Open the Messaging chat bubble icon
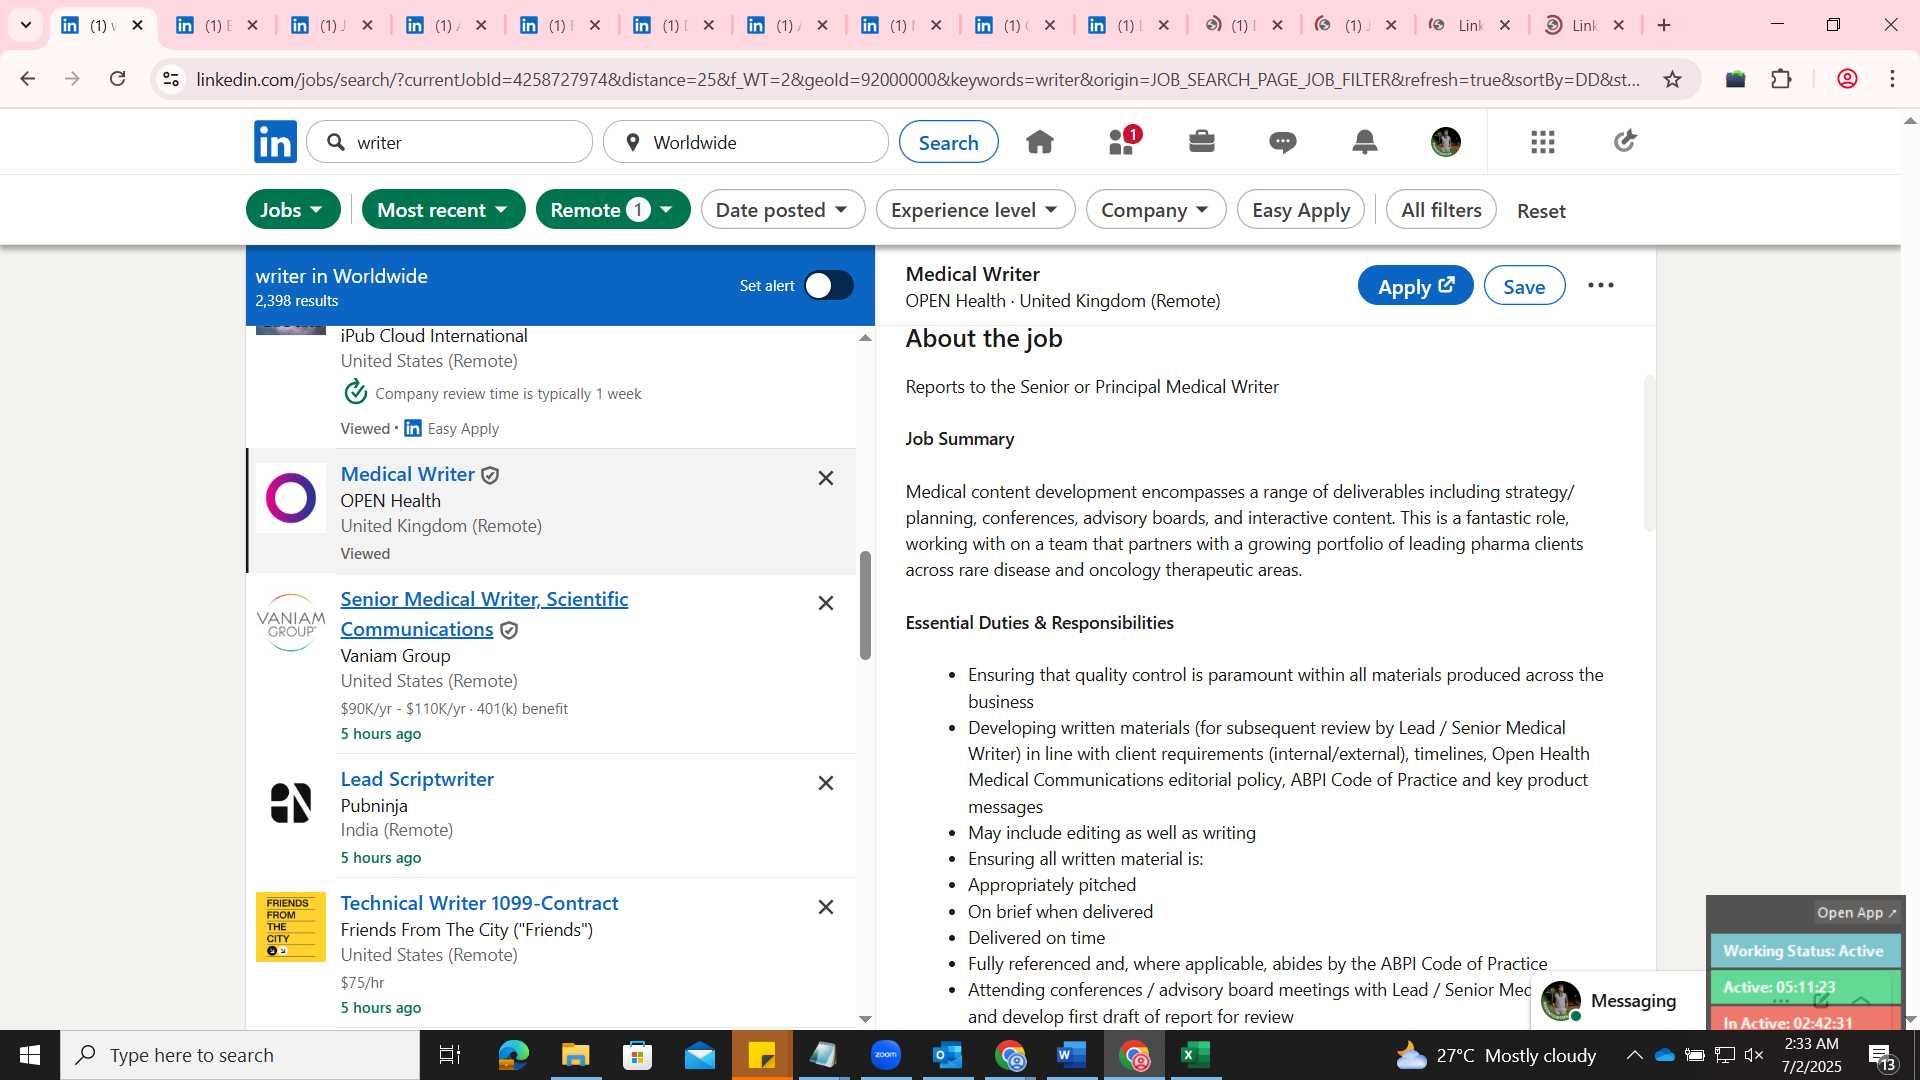Image resolution: width=1920 pixels, height=1080 pixels. point(1283,142)
